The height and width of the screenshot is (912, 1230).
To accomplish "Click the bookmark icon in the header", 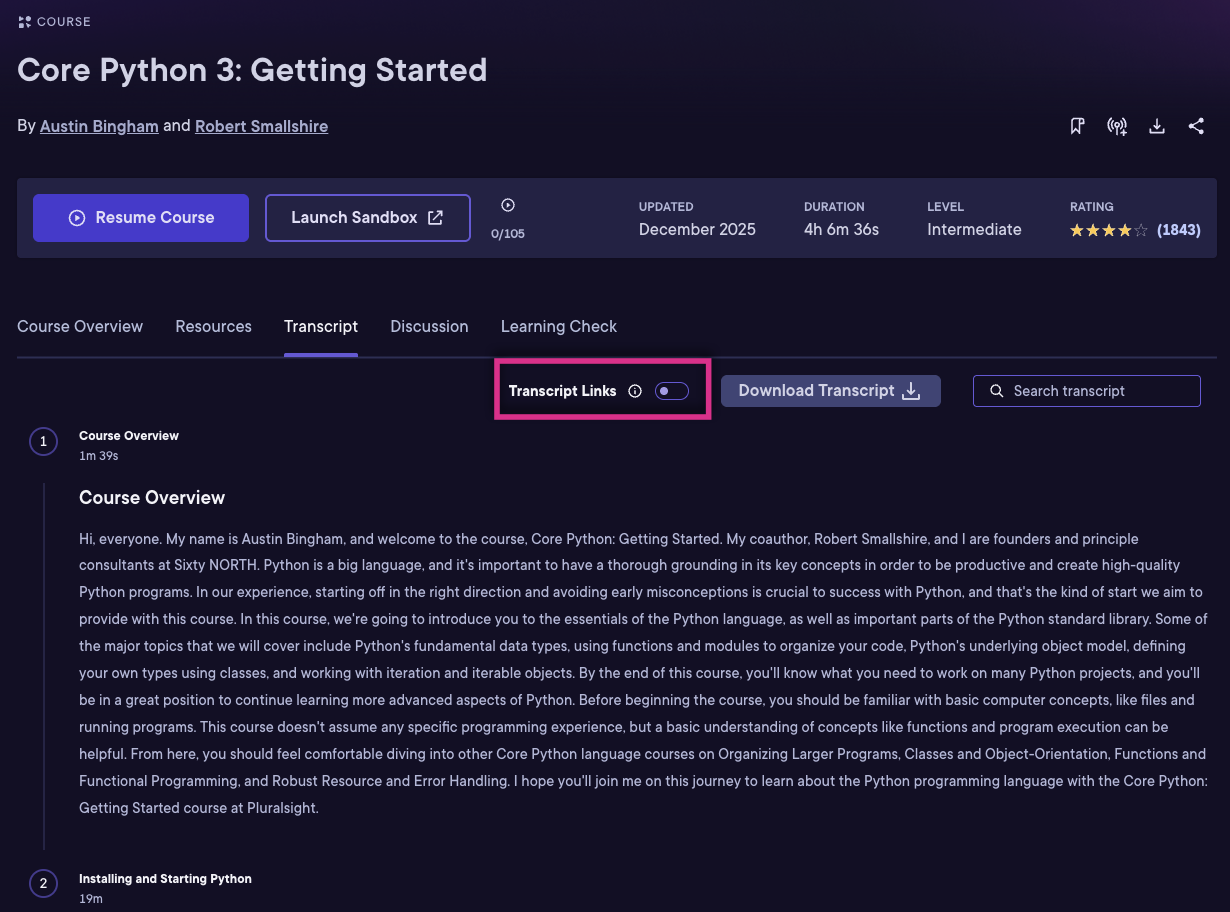I will pyautogui.click(x=1077, y=126).
